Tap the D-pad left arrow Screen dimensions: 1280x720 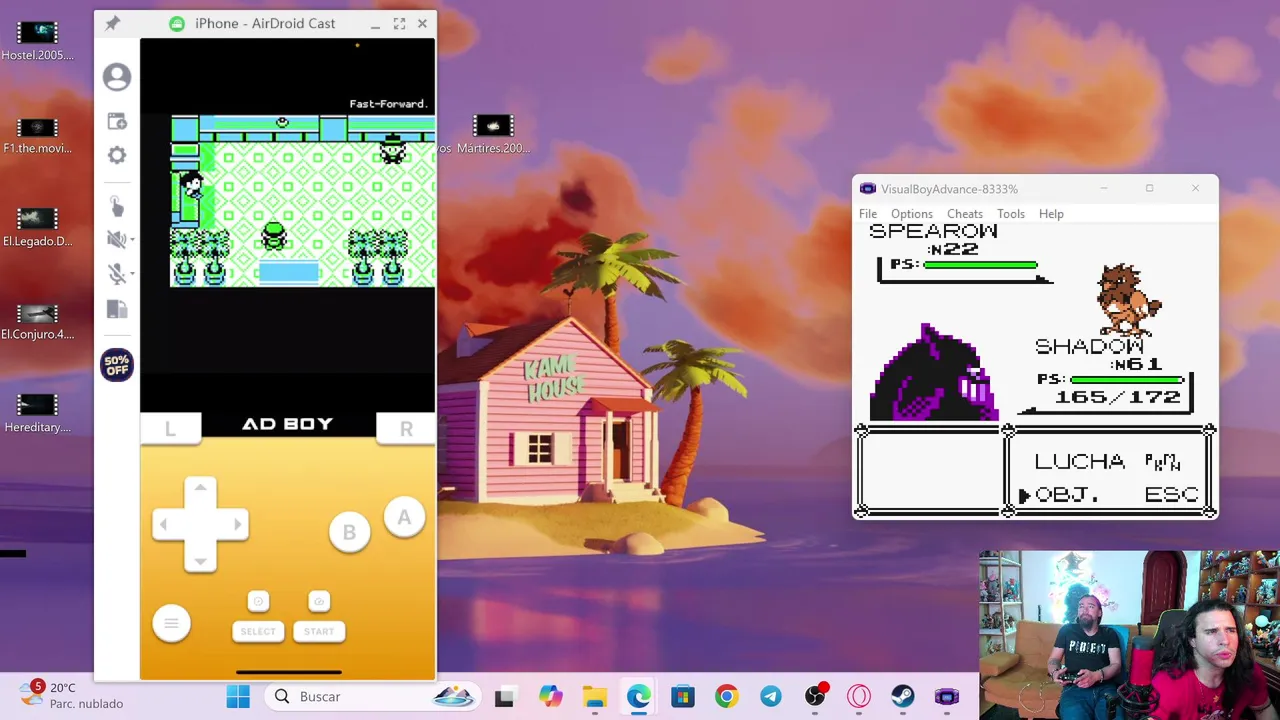point(164,524)
